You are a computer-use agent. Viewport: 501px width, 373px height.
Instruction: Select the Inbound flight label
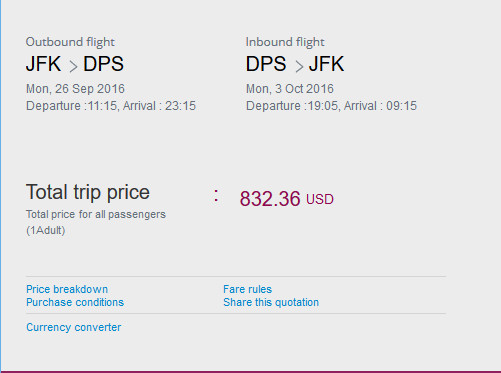click(285, 42)
